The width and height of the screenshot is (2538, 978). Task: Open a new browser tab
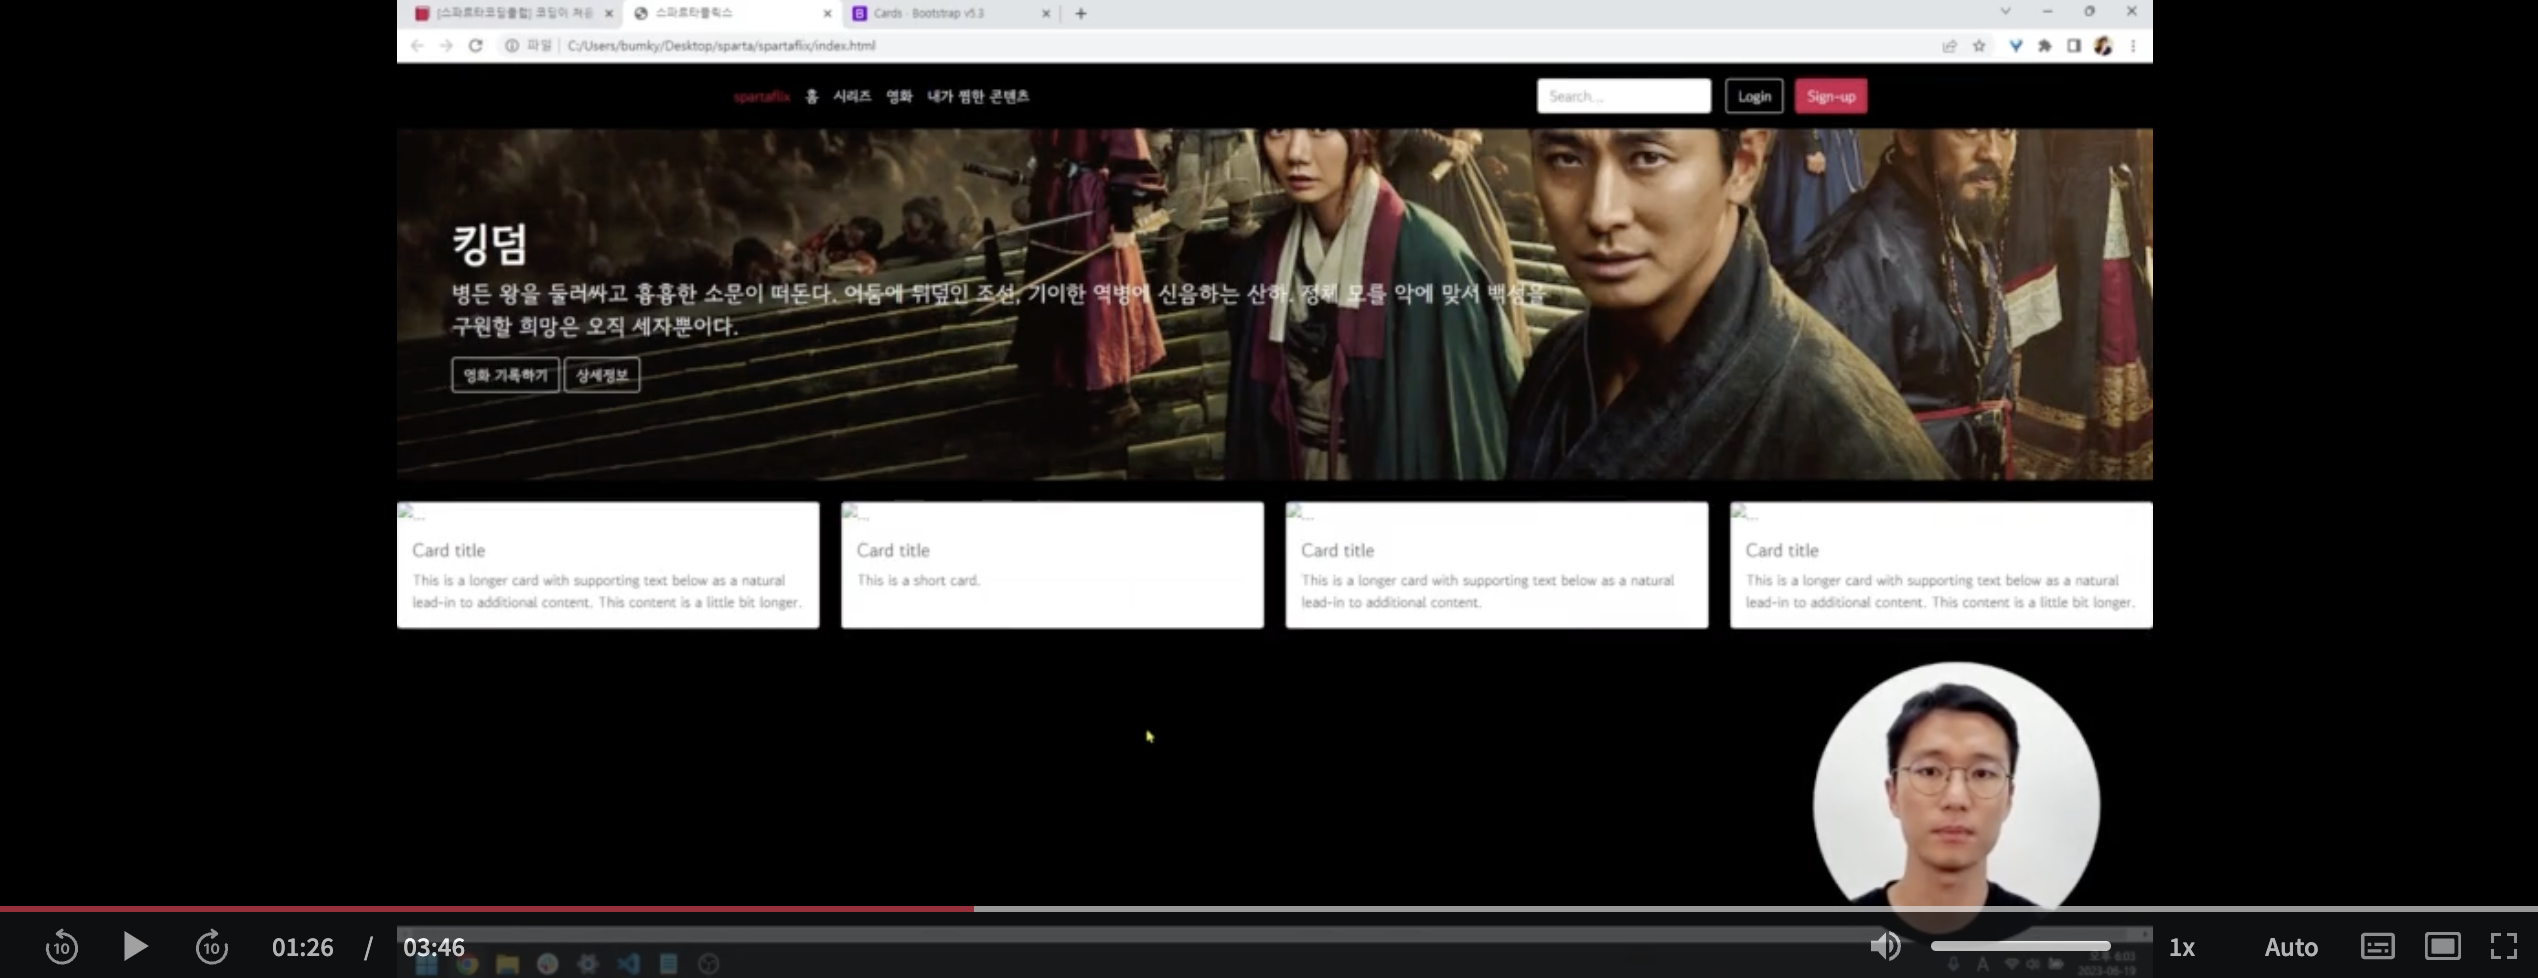1081,13
